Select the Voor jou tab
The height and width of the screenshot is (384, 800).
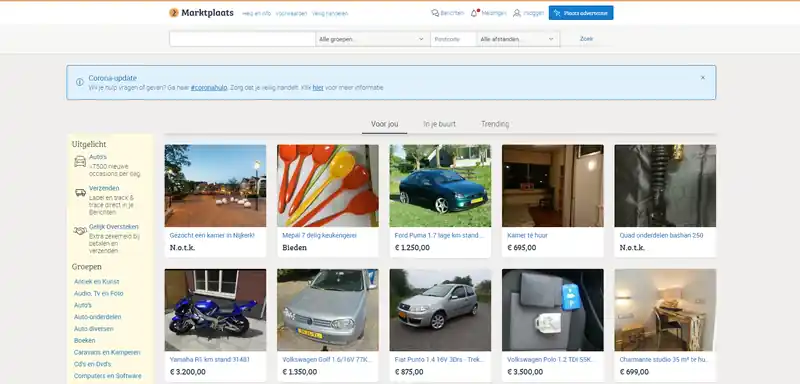(x=385, y=124)
